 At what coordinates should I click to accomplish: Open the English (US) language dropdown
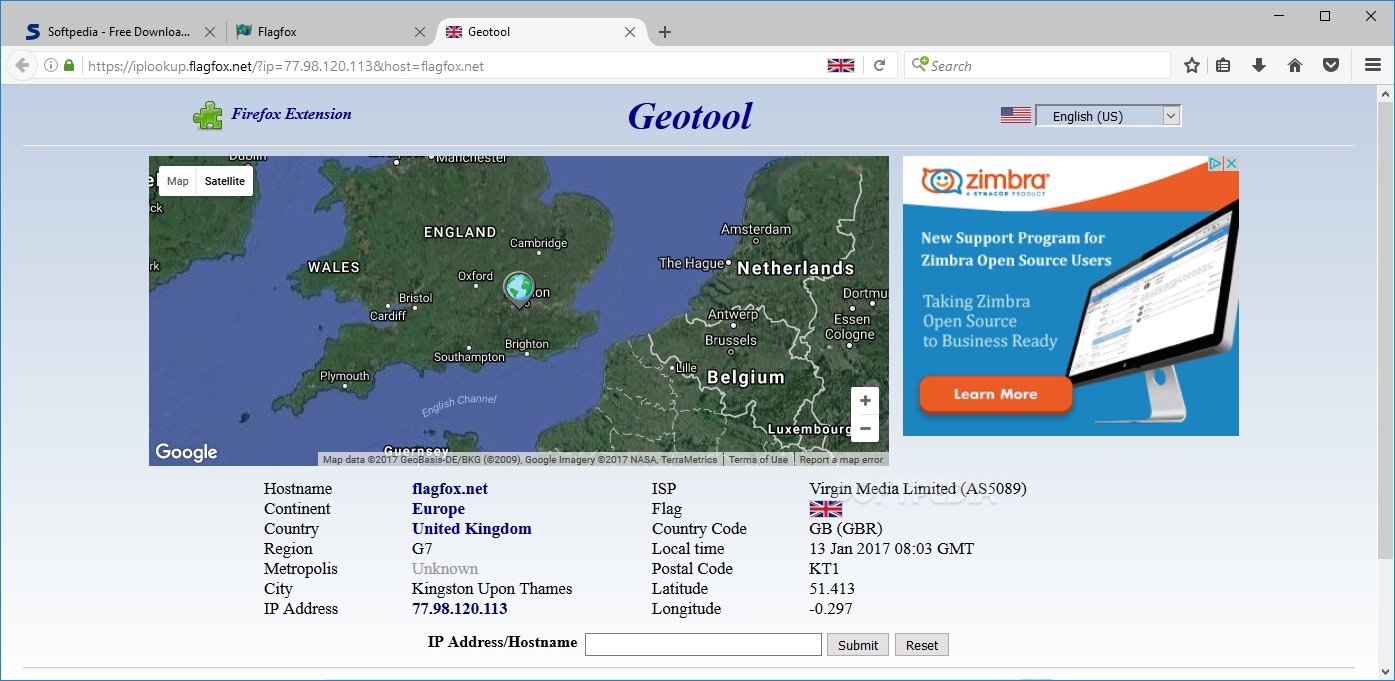point(1108,116)
